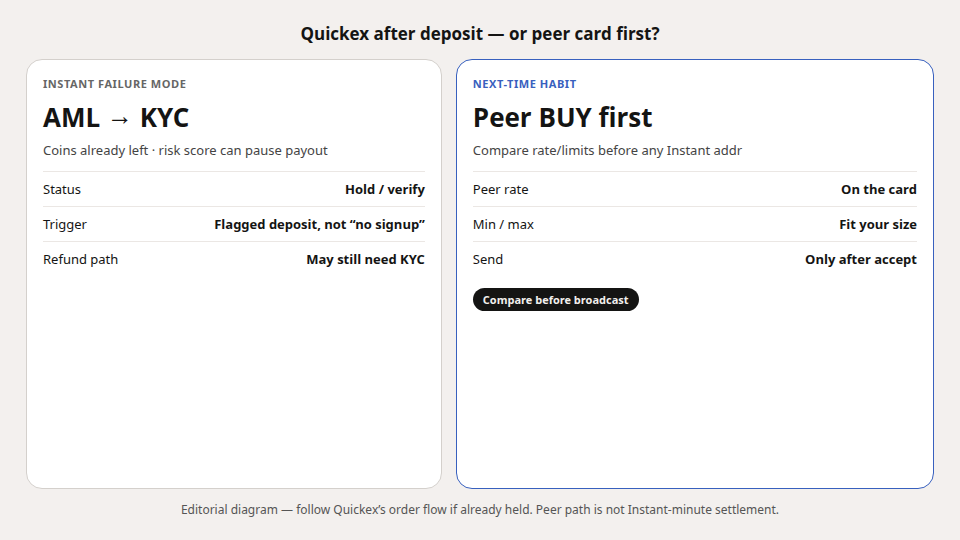
Task: Click the Instant Failure Mode label
Action: [x=114, y=84]
